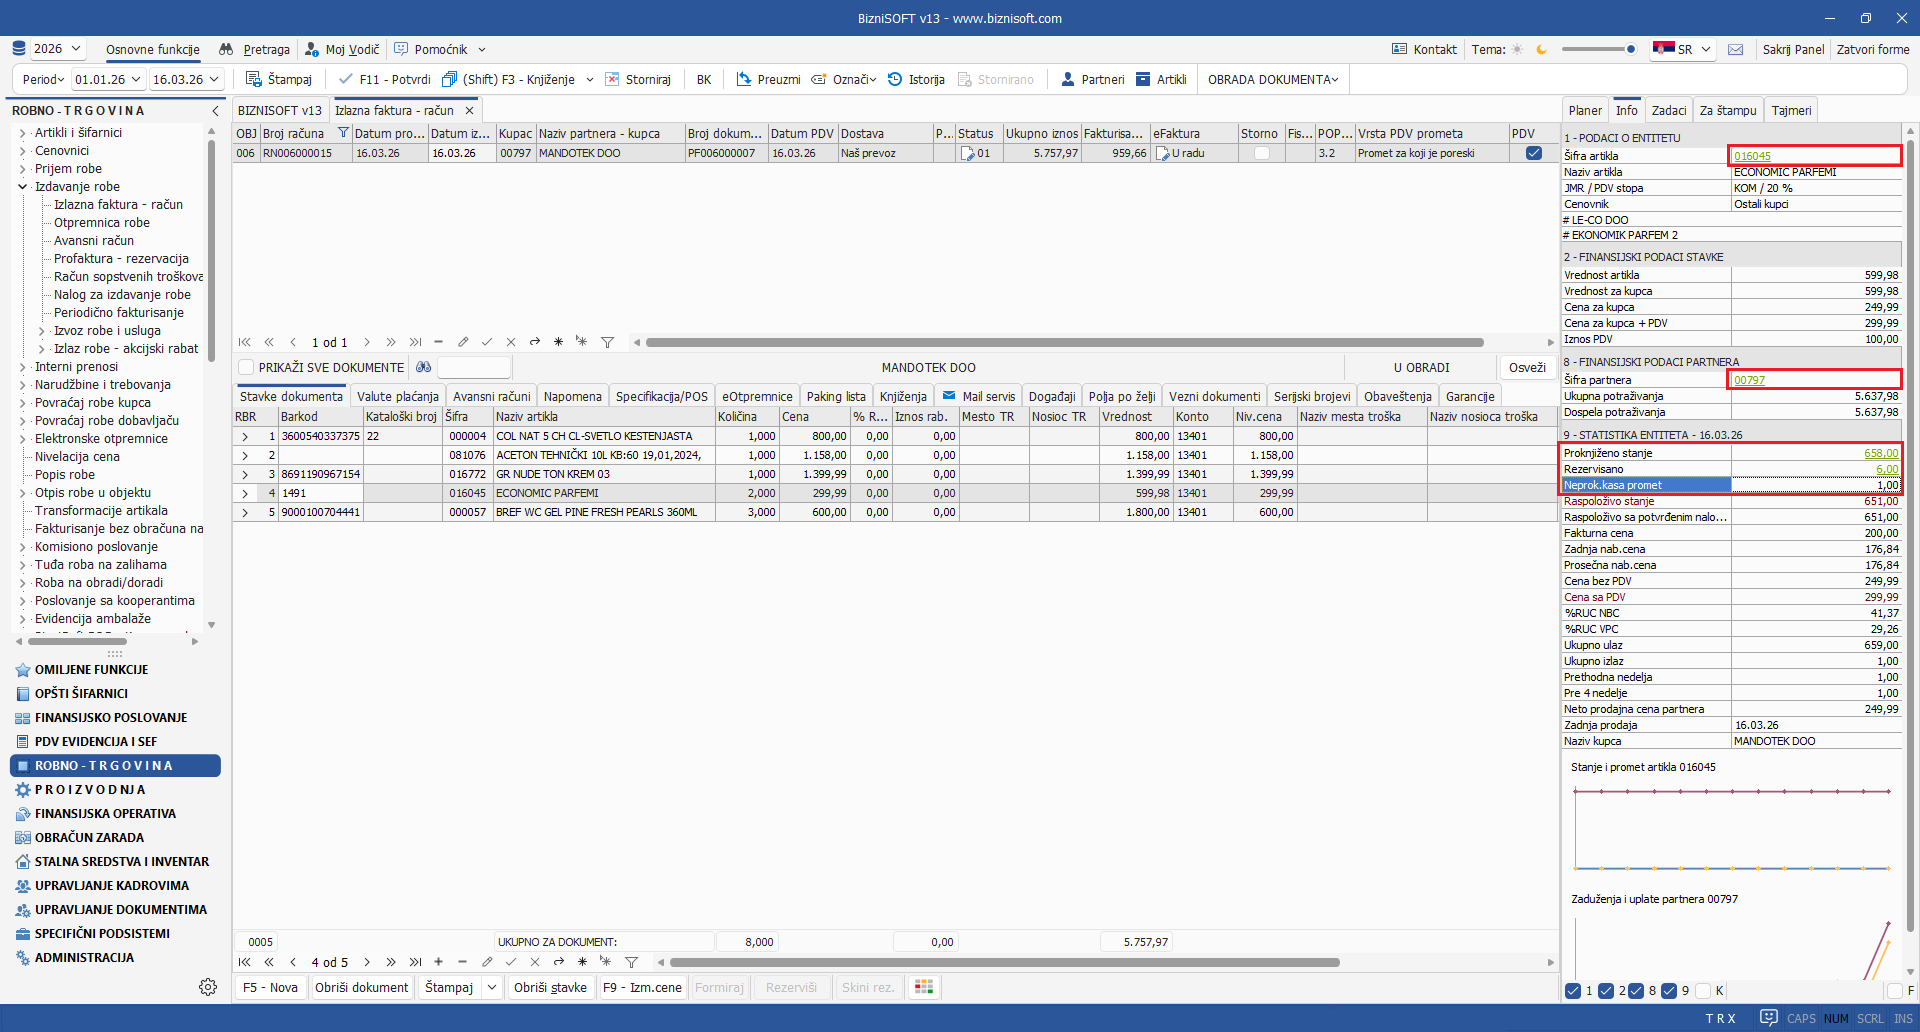Click the colored grid icon in bottom bar
1920x1032 pixels.
(x=924, y=987)
